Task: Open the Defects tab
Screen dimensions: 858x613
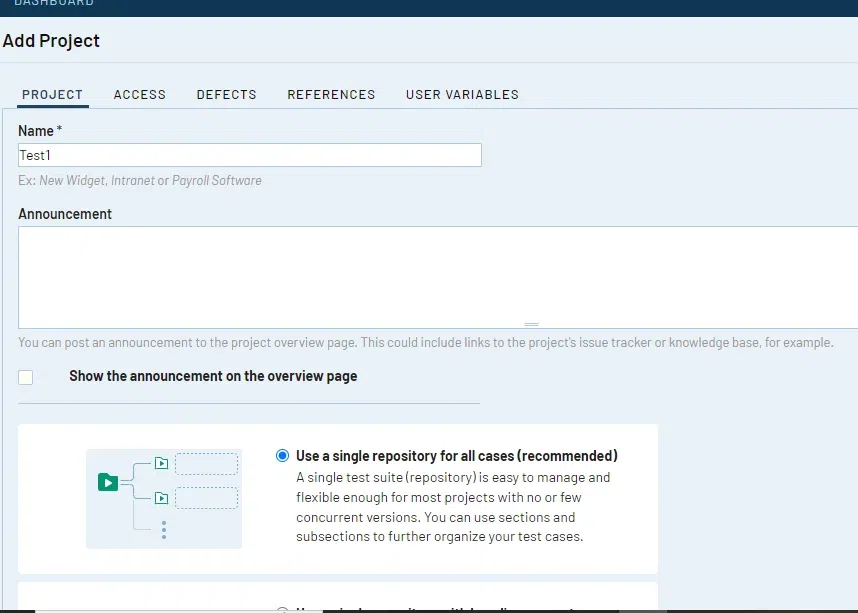Action: point(227,95)
